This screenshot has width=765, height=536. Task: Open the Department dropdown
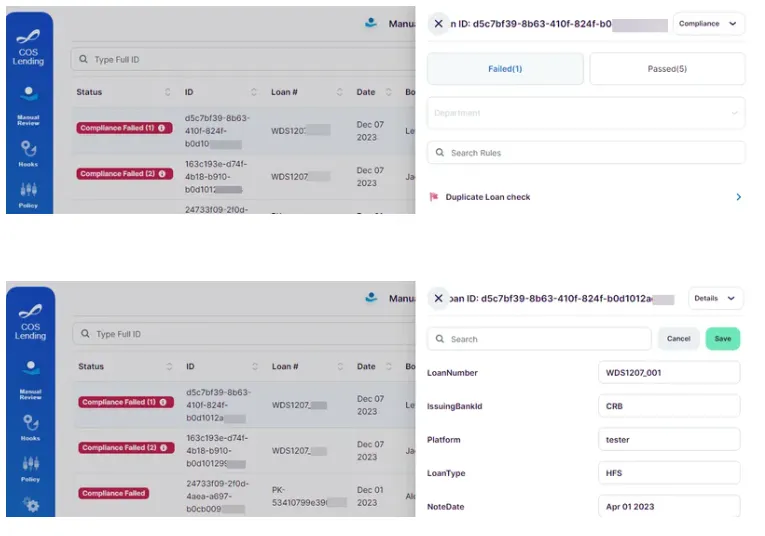pos(586,113)
